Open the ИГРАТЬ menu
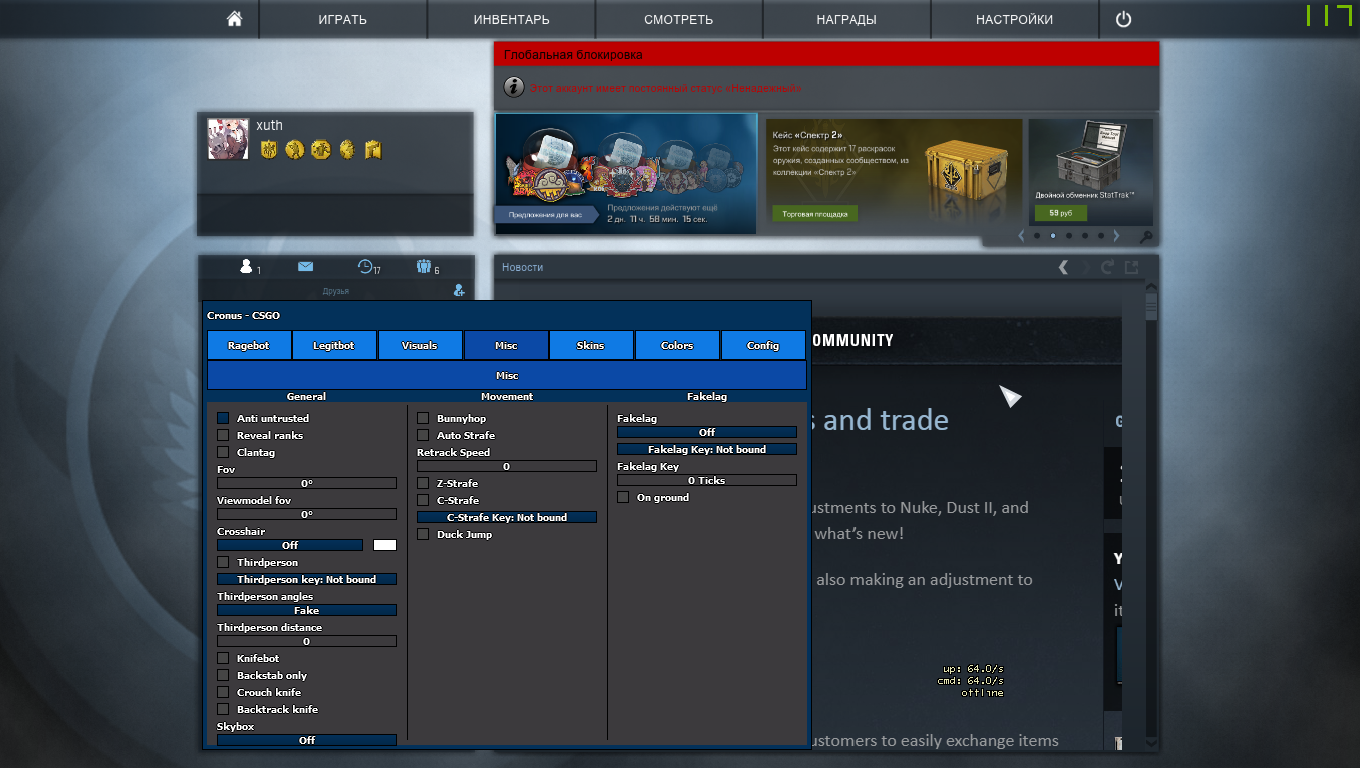 [x=343, y=19]
